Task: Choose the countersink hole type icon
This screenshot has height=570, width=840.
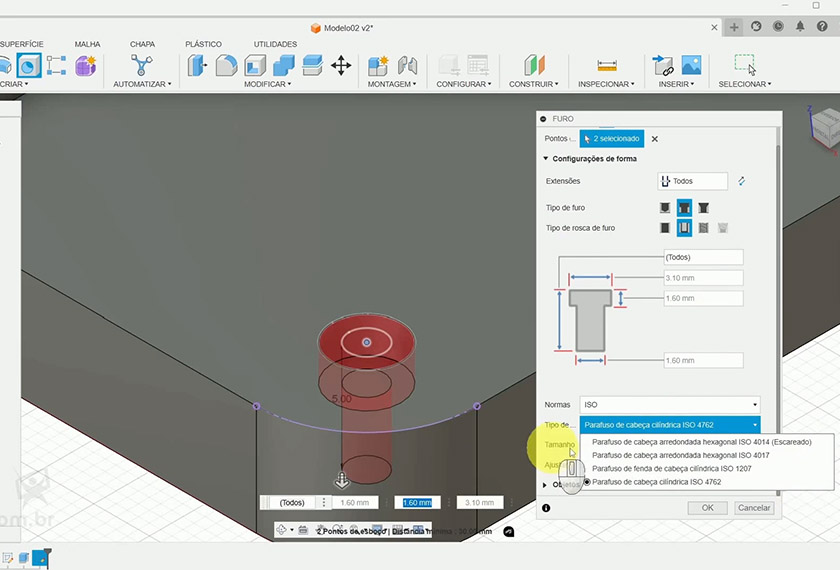Action: tap(704, 208)
